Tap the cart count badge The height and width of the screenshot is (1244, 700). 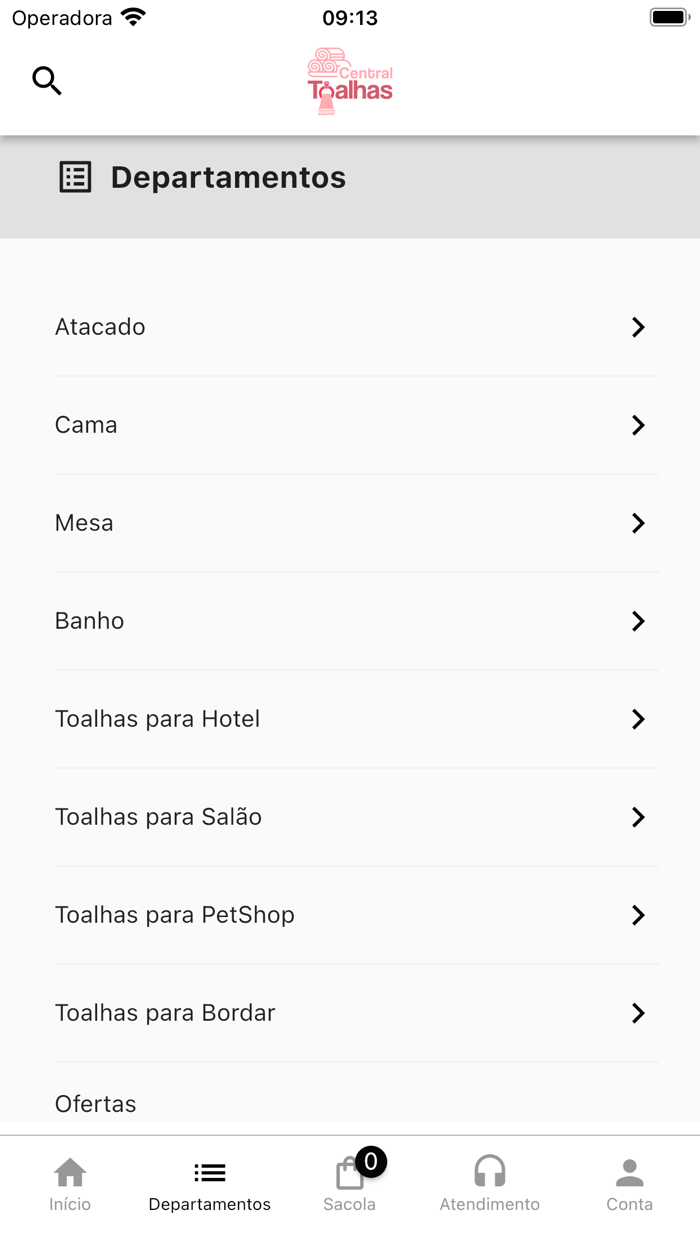(371, 1161)
